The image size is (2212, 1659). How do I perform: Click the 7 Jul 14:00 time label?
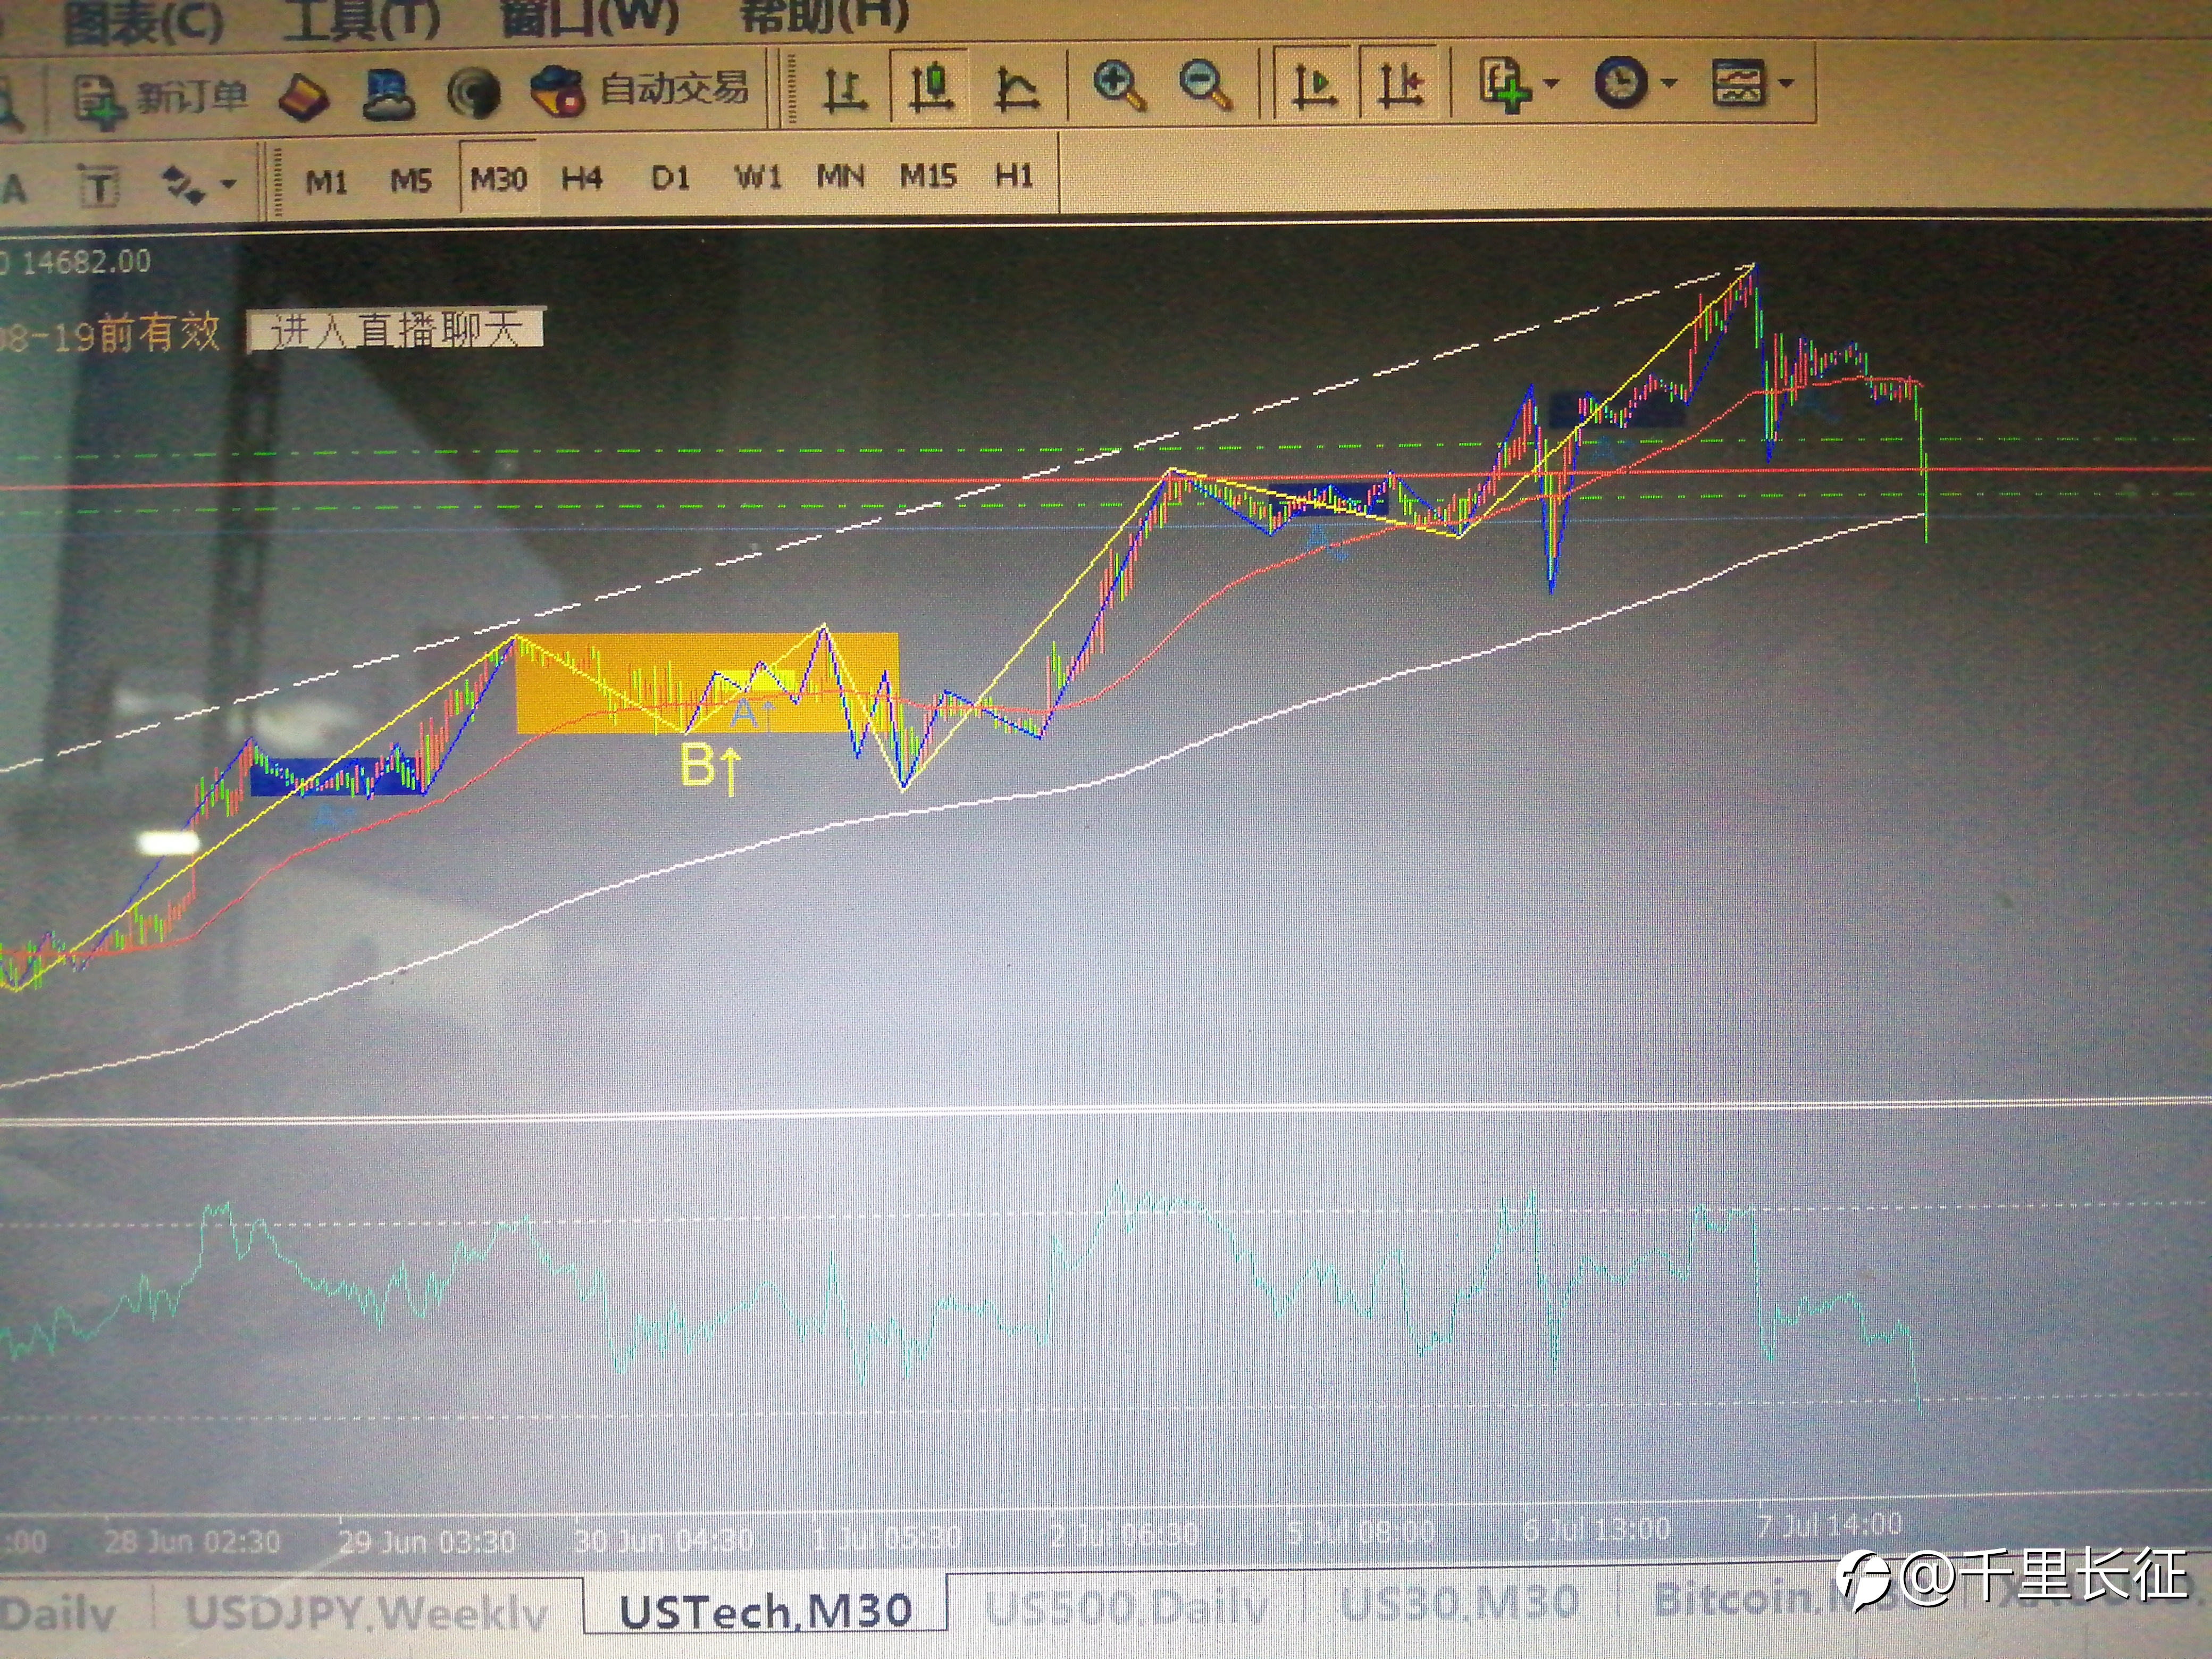pos(1830,1525)
